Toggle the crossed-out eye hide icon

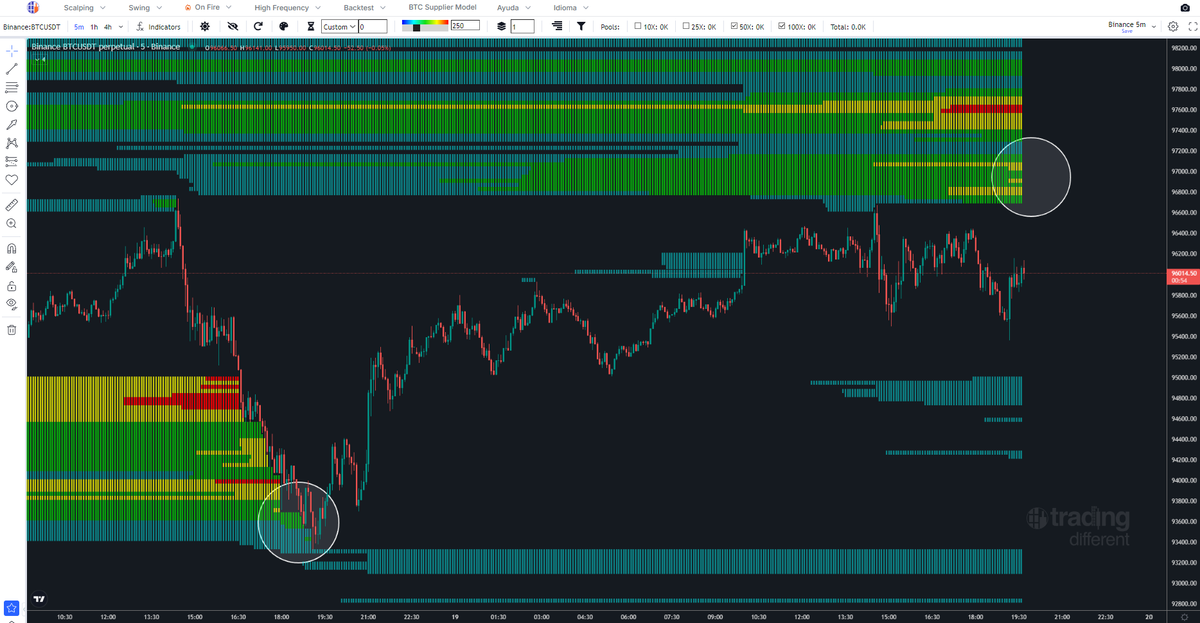[233, 26]
